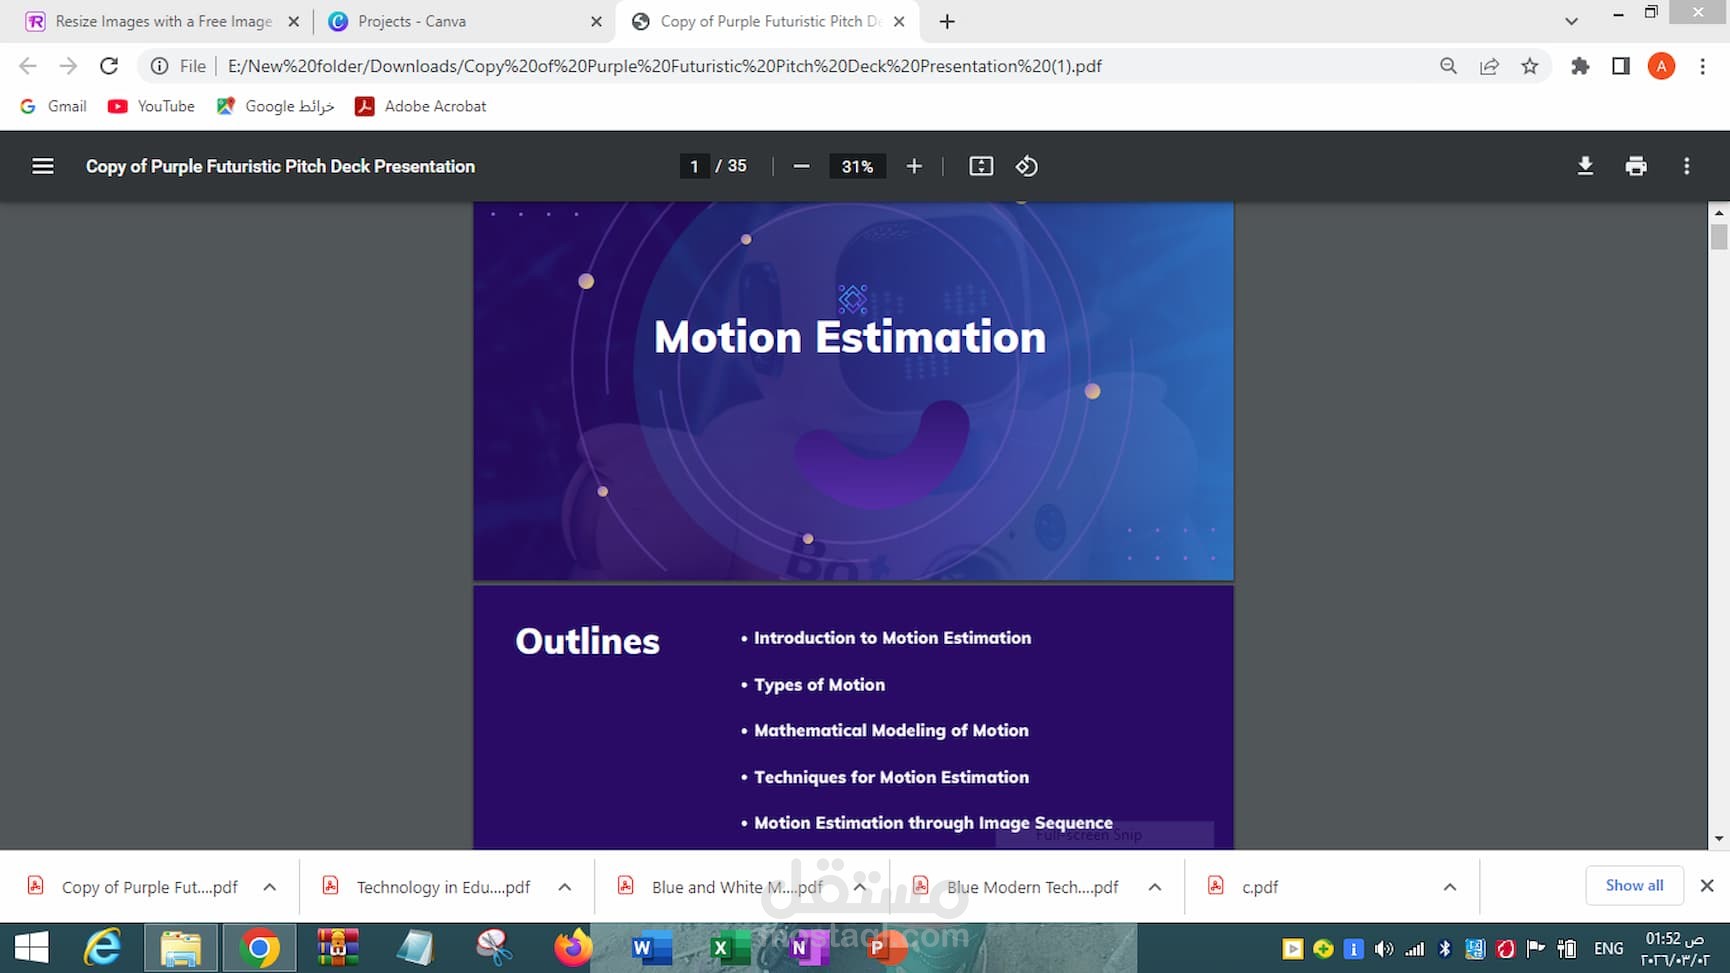Open the Snipping Tool from the taskbar
The width and height of the screenshot is (1730, 973).
point(494,948)
